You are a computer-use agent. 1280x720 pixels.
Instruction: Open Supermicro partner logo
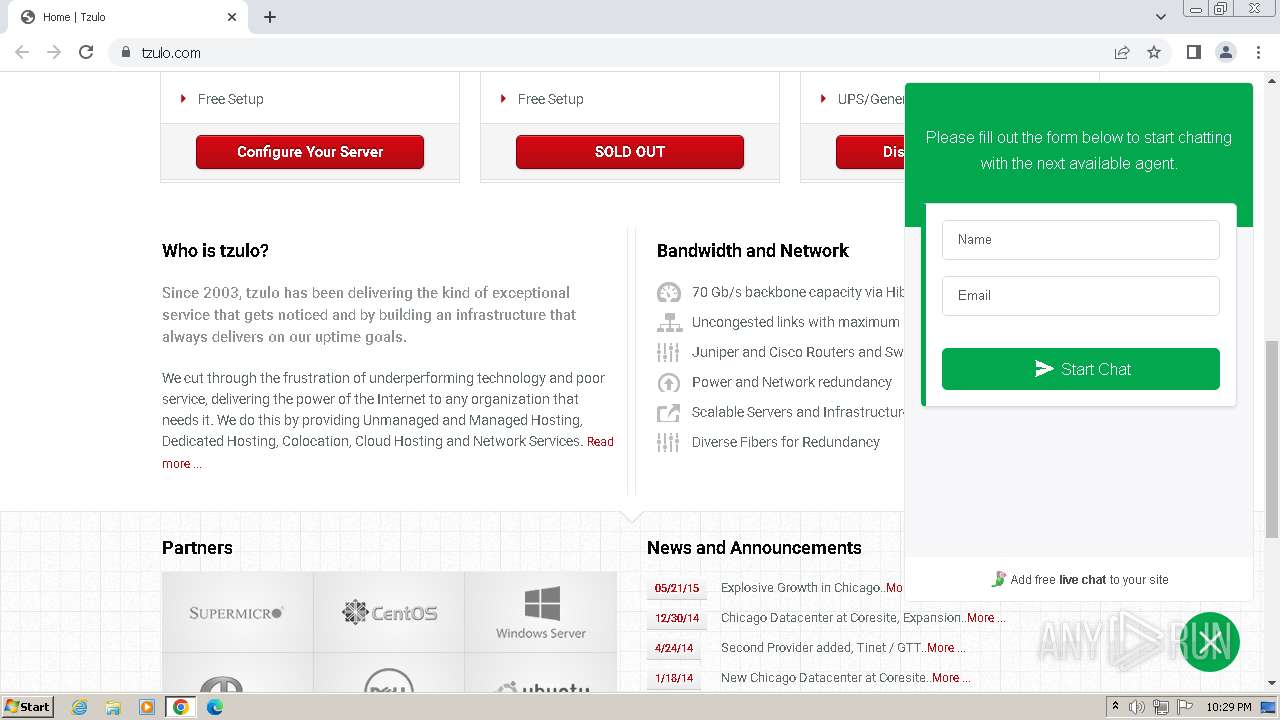(237, 612)
